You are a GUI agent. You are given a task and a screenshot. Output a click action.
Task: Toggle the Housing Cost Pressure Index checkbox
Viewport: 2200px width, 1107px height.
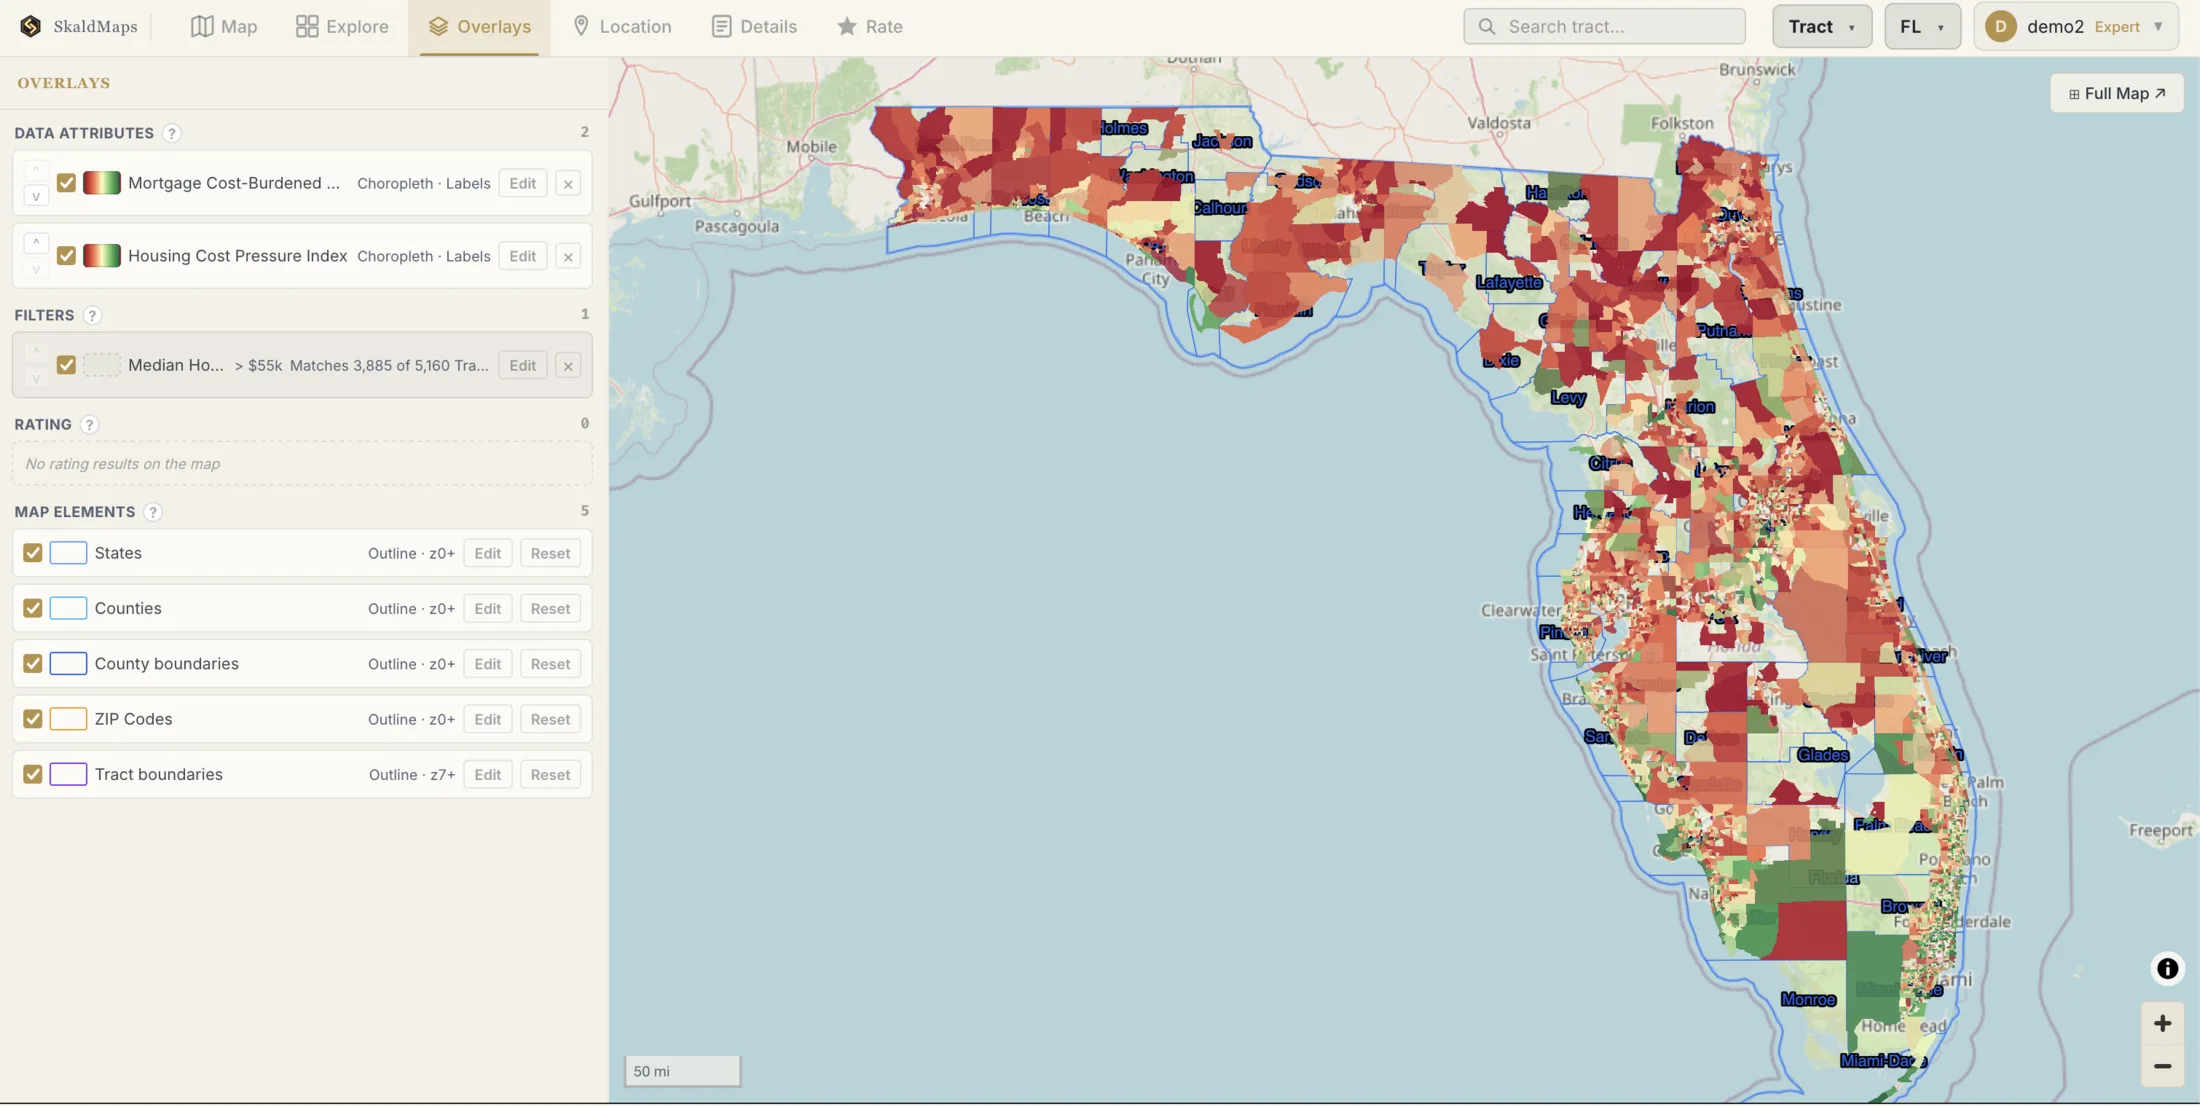click(x=66, y=256)
